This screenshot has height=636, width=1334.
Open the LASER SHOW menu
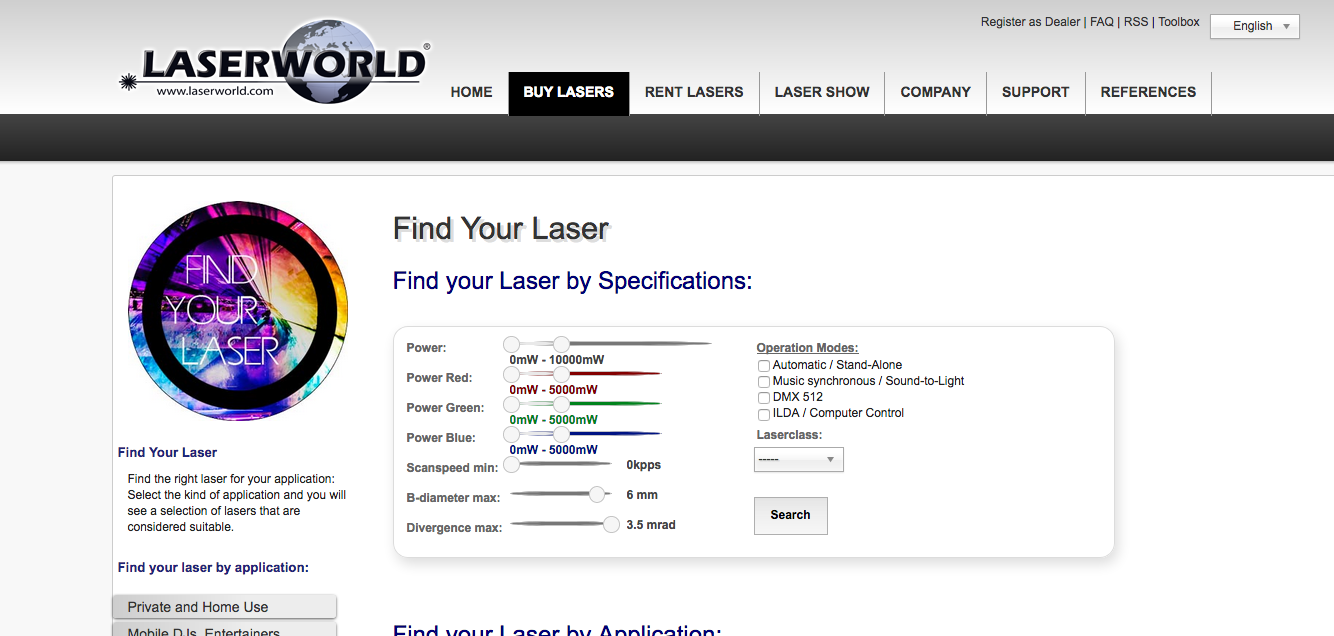[x=822, y=92]
